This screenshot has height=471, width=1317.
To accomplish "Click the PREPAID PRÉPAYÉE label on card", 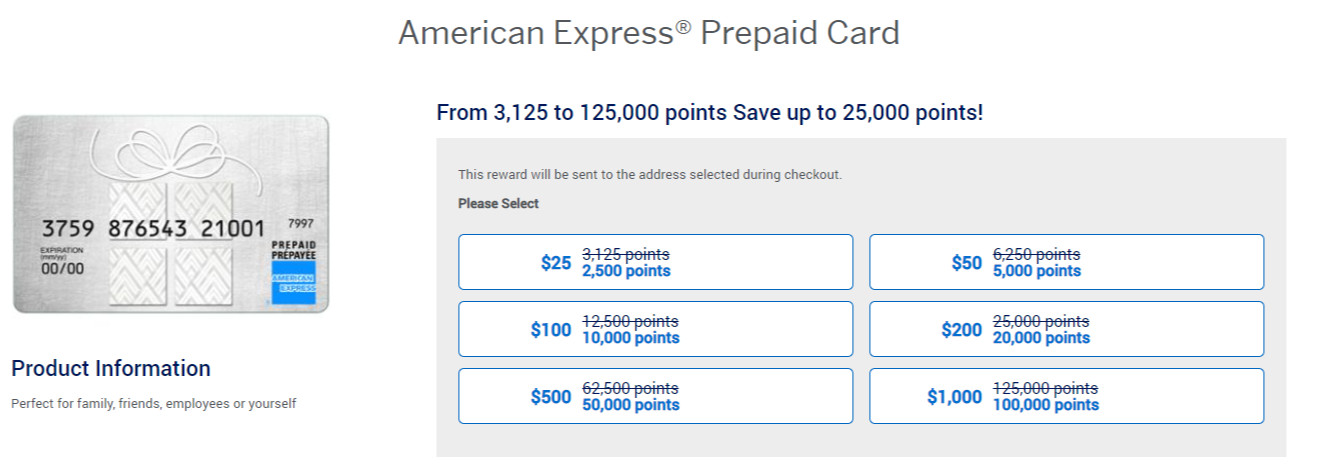I will coord(293,250).
